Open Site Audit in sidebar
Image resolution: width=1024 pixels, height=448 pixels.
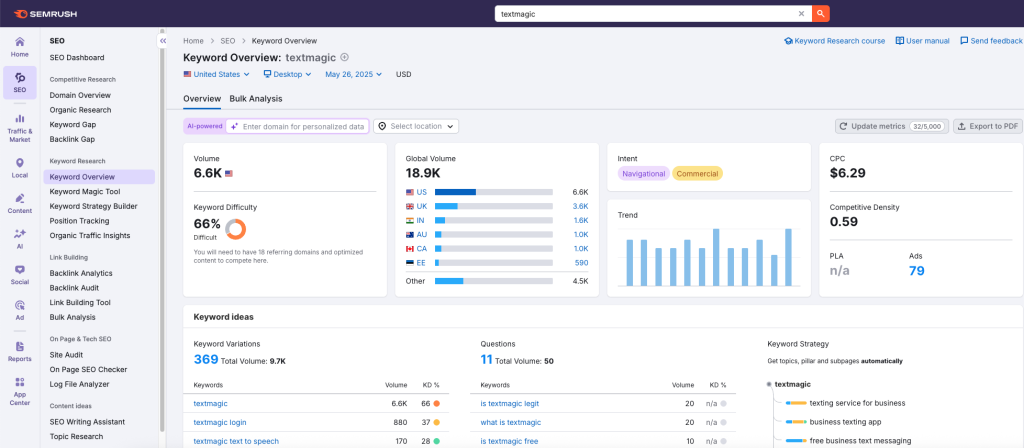click(x=68, y=355)
